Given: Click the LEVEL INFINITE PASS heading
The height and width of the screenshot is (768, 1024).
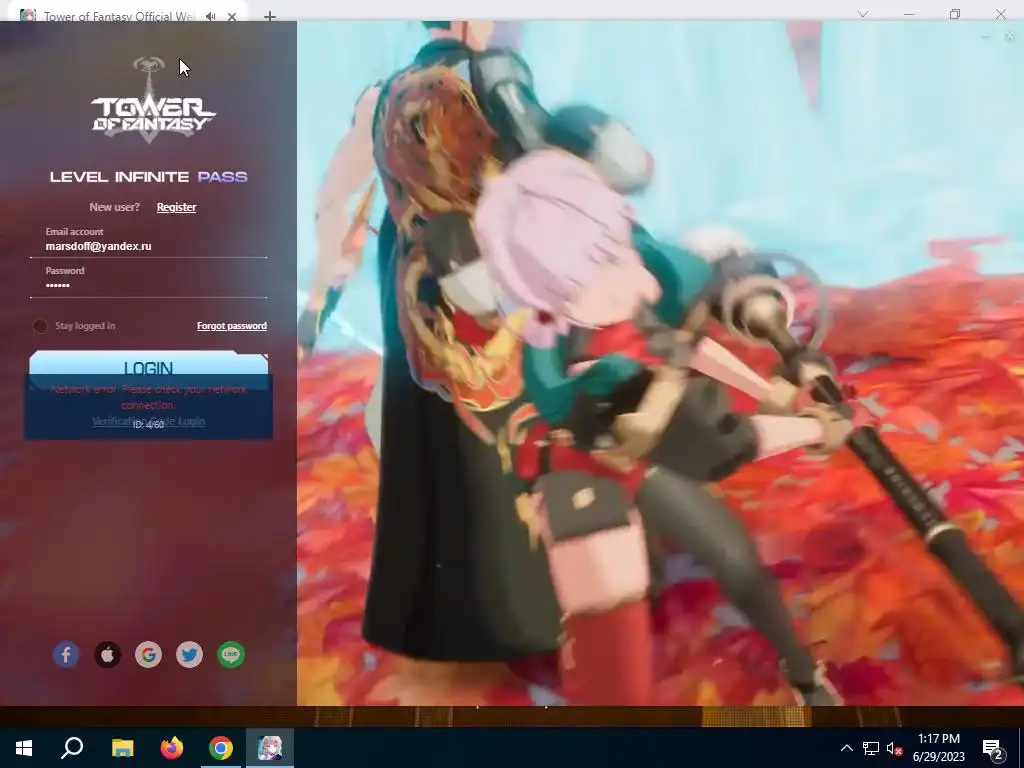Looking at the screenshot, I should 149,177.
